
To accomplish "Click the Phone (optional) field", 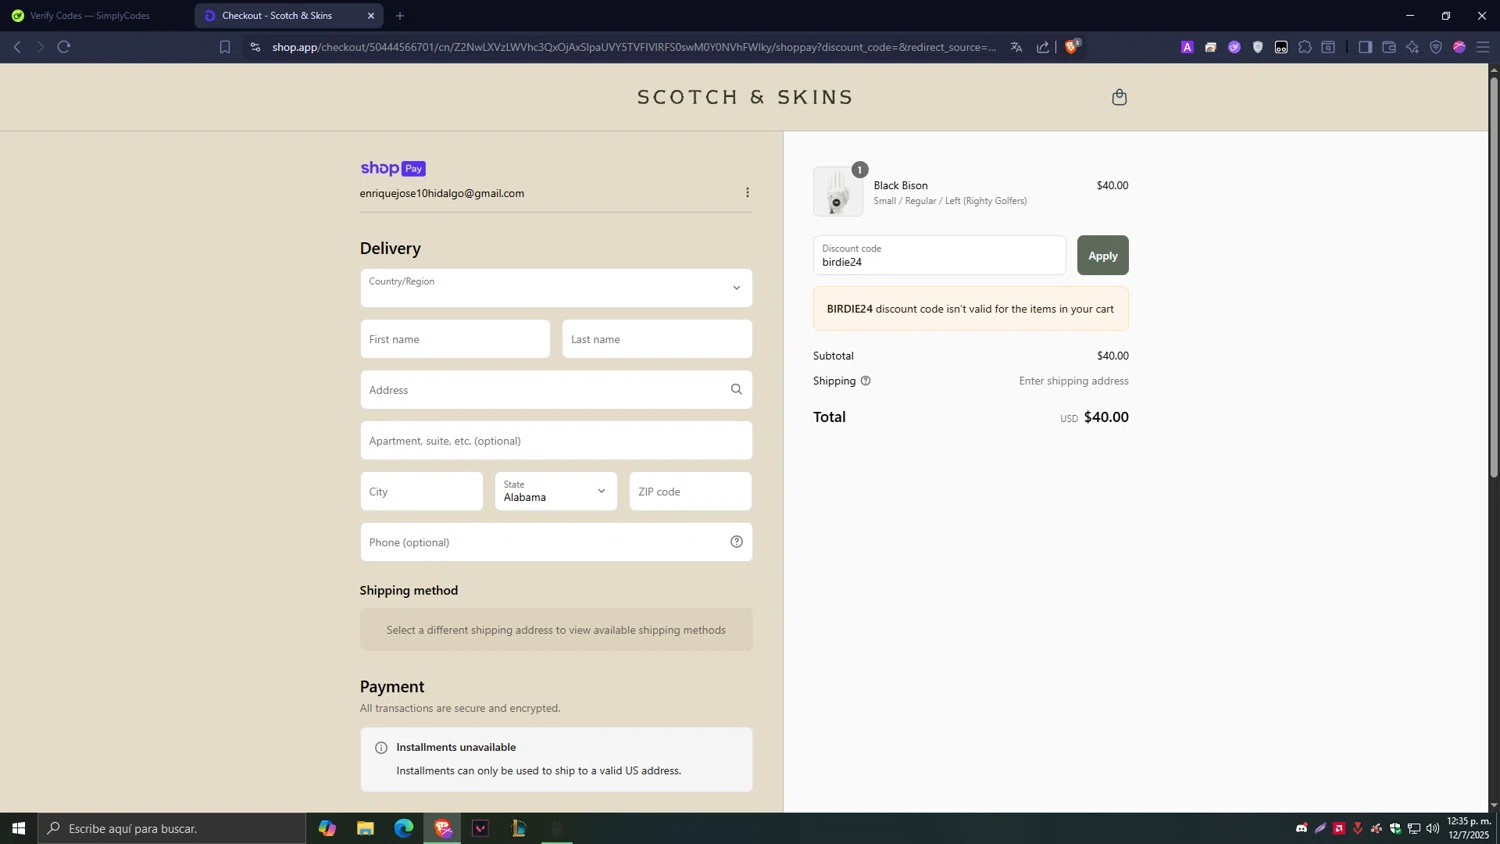I will pos(556,542).
